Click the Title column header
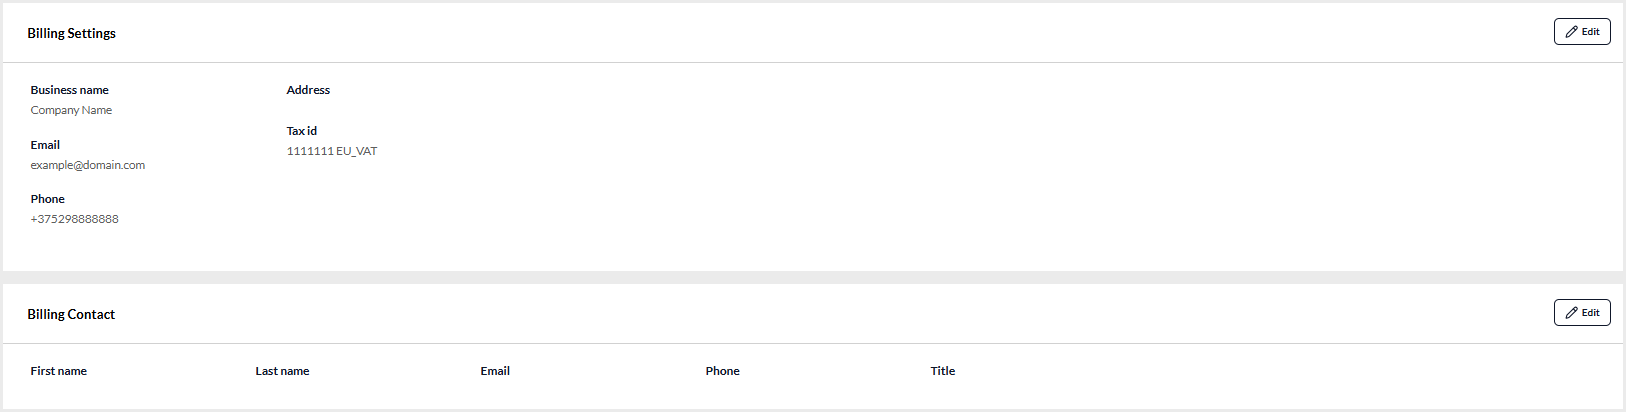This screenshot has height=412, width=1626. pyautogui.click(x=942, y=371)
